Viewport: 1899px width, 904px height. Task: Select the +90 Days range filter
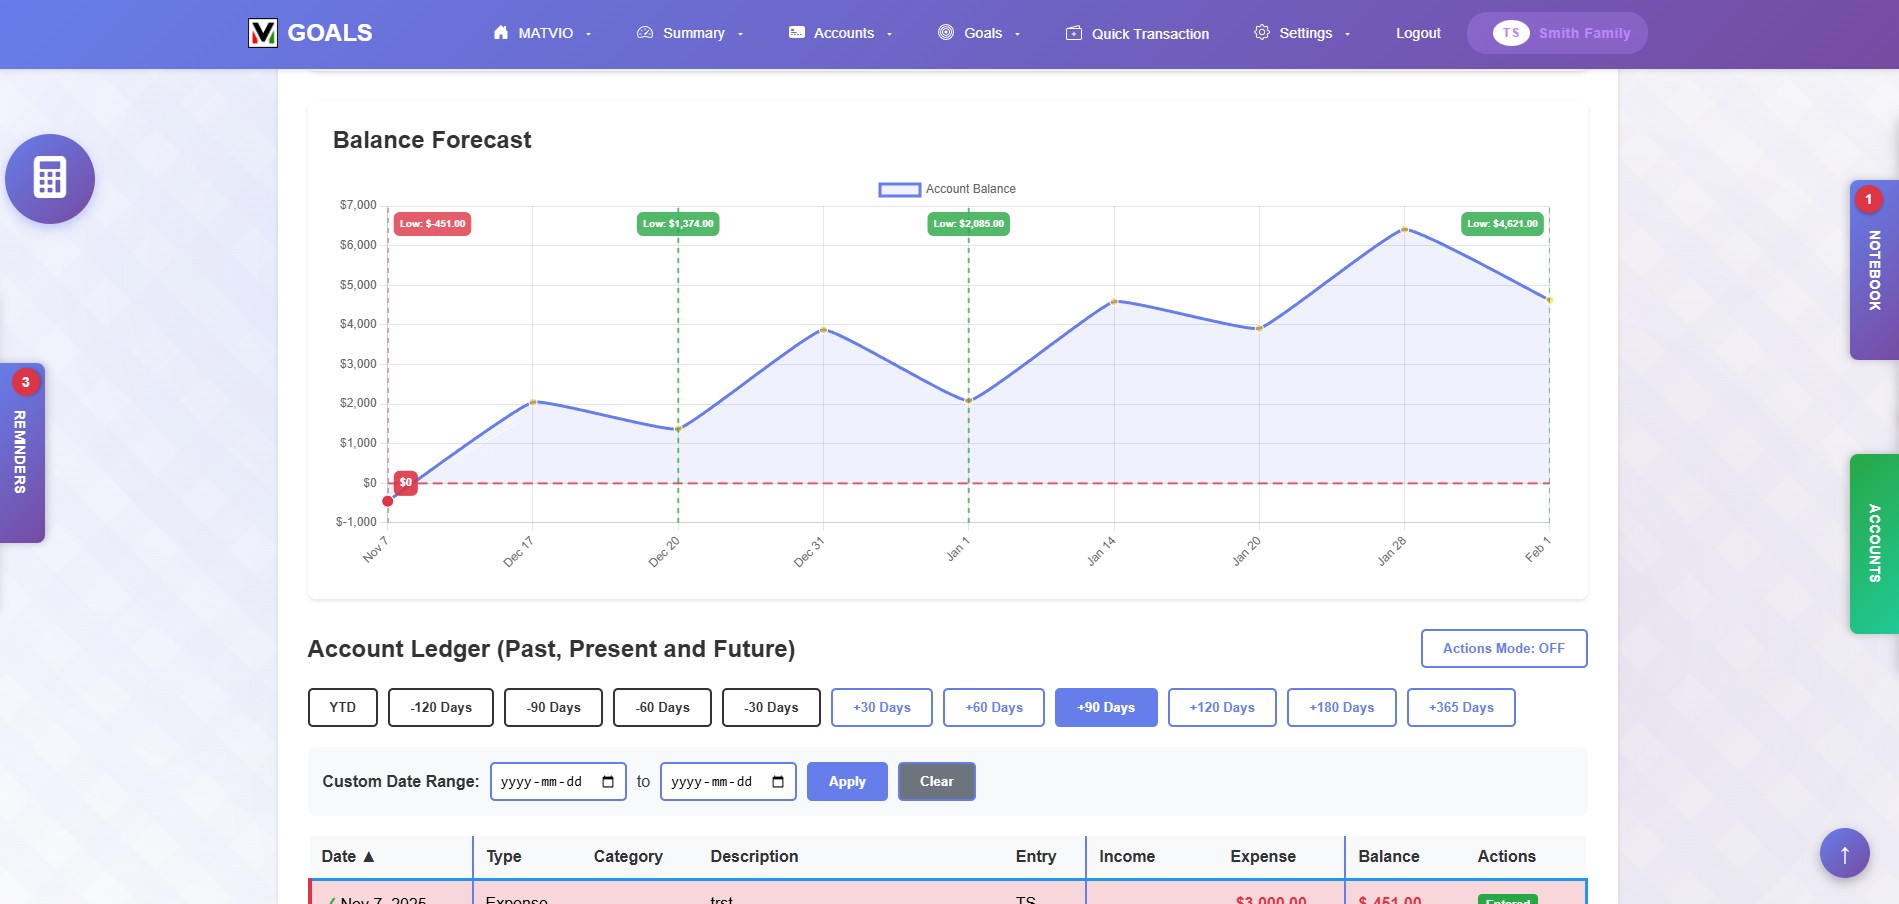1105,707
